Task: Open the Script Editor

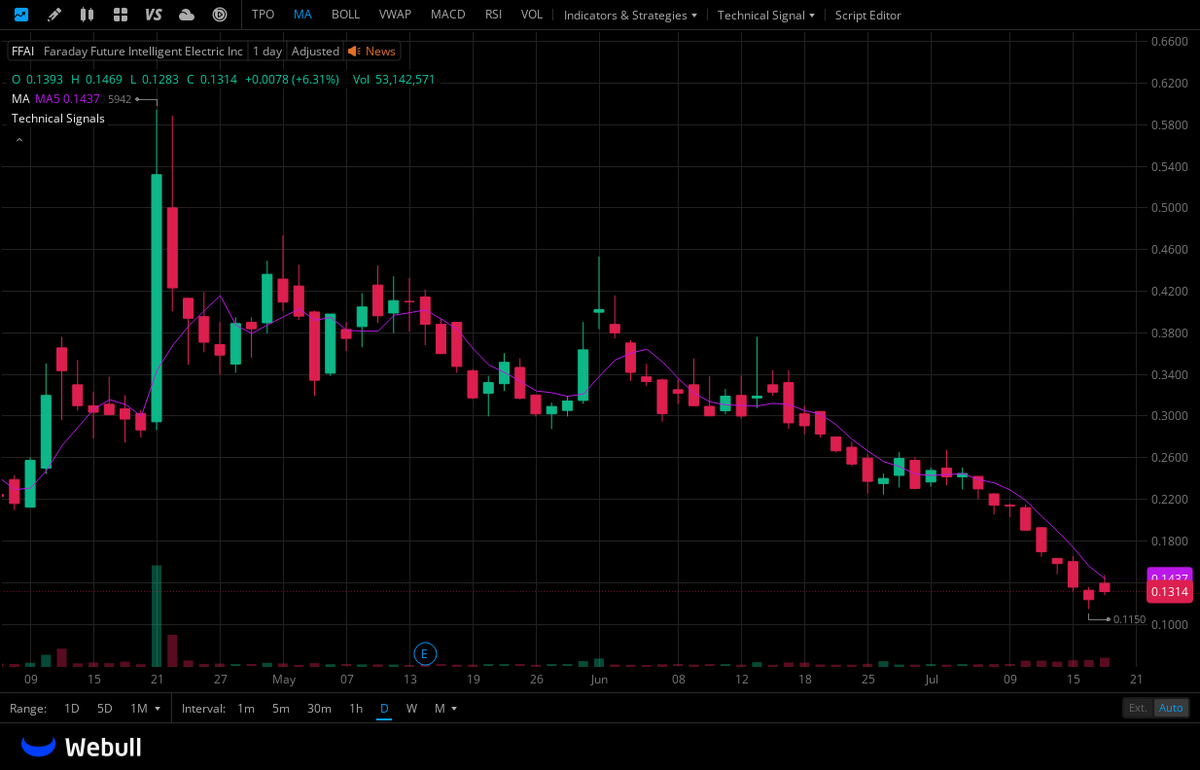Action: coord(868,15)
